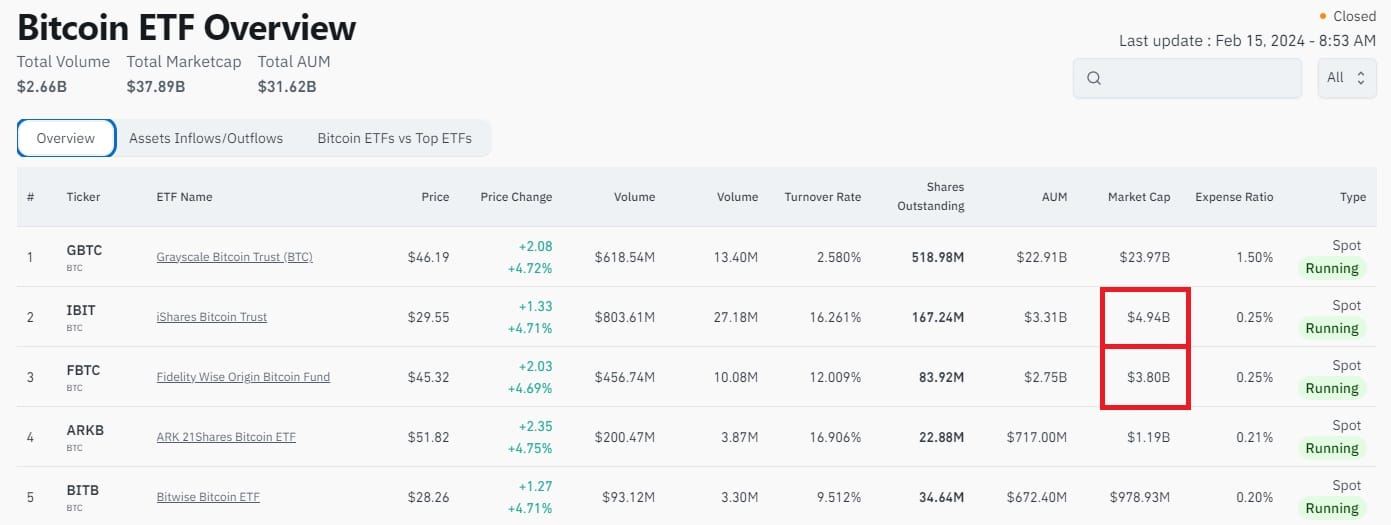Click ARKB's +4.75% price change
The image size is (1391, 525).
point(530,448)
